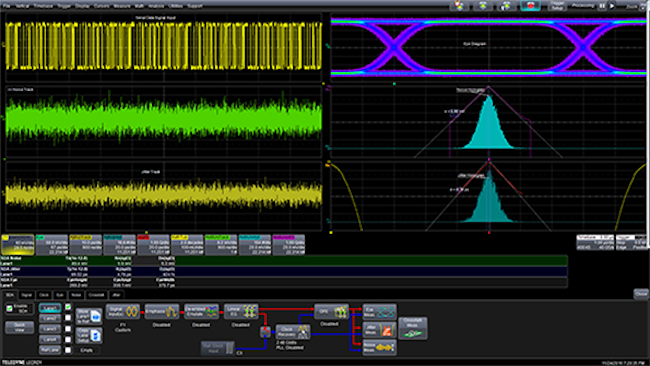Open the Eye Measure block
650x366 pixels.
379,312
